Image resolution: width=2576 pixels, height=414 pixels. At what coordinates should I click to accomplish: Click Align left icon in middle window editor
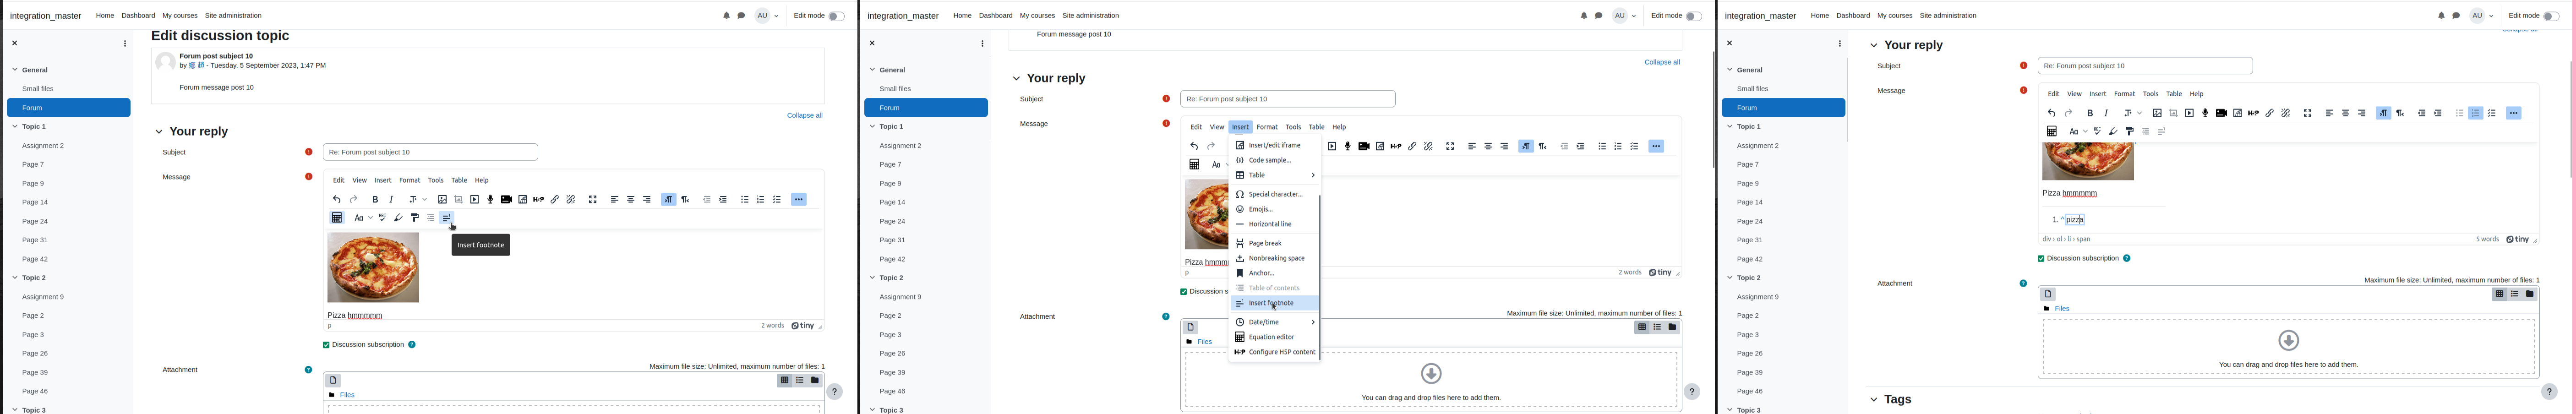click(1472, 147)
